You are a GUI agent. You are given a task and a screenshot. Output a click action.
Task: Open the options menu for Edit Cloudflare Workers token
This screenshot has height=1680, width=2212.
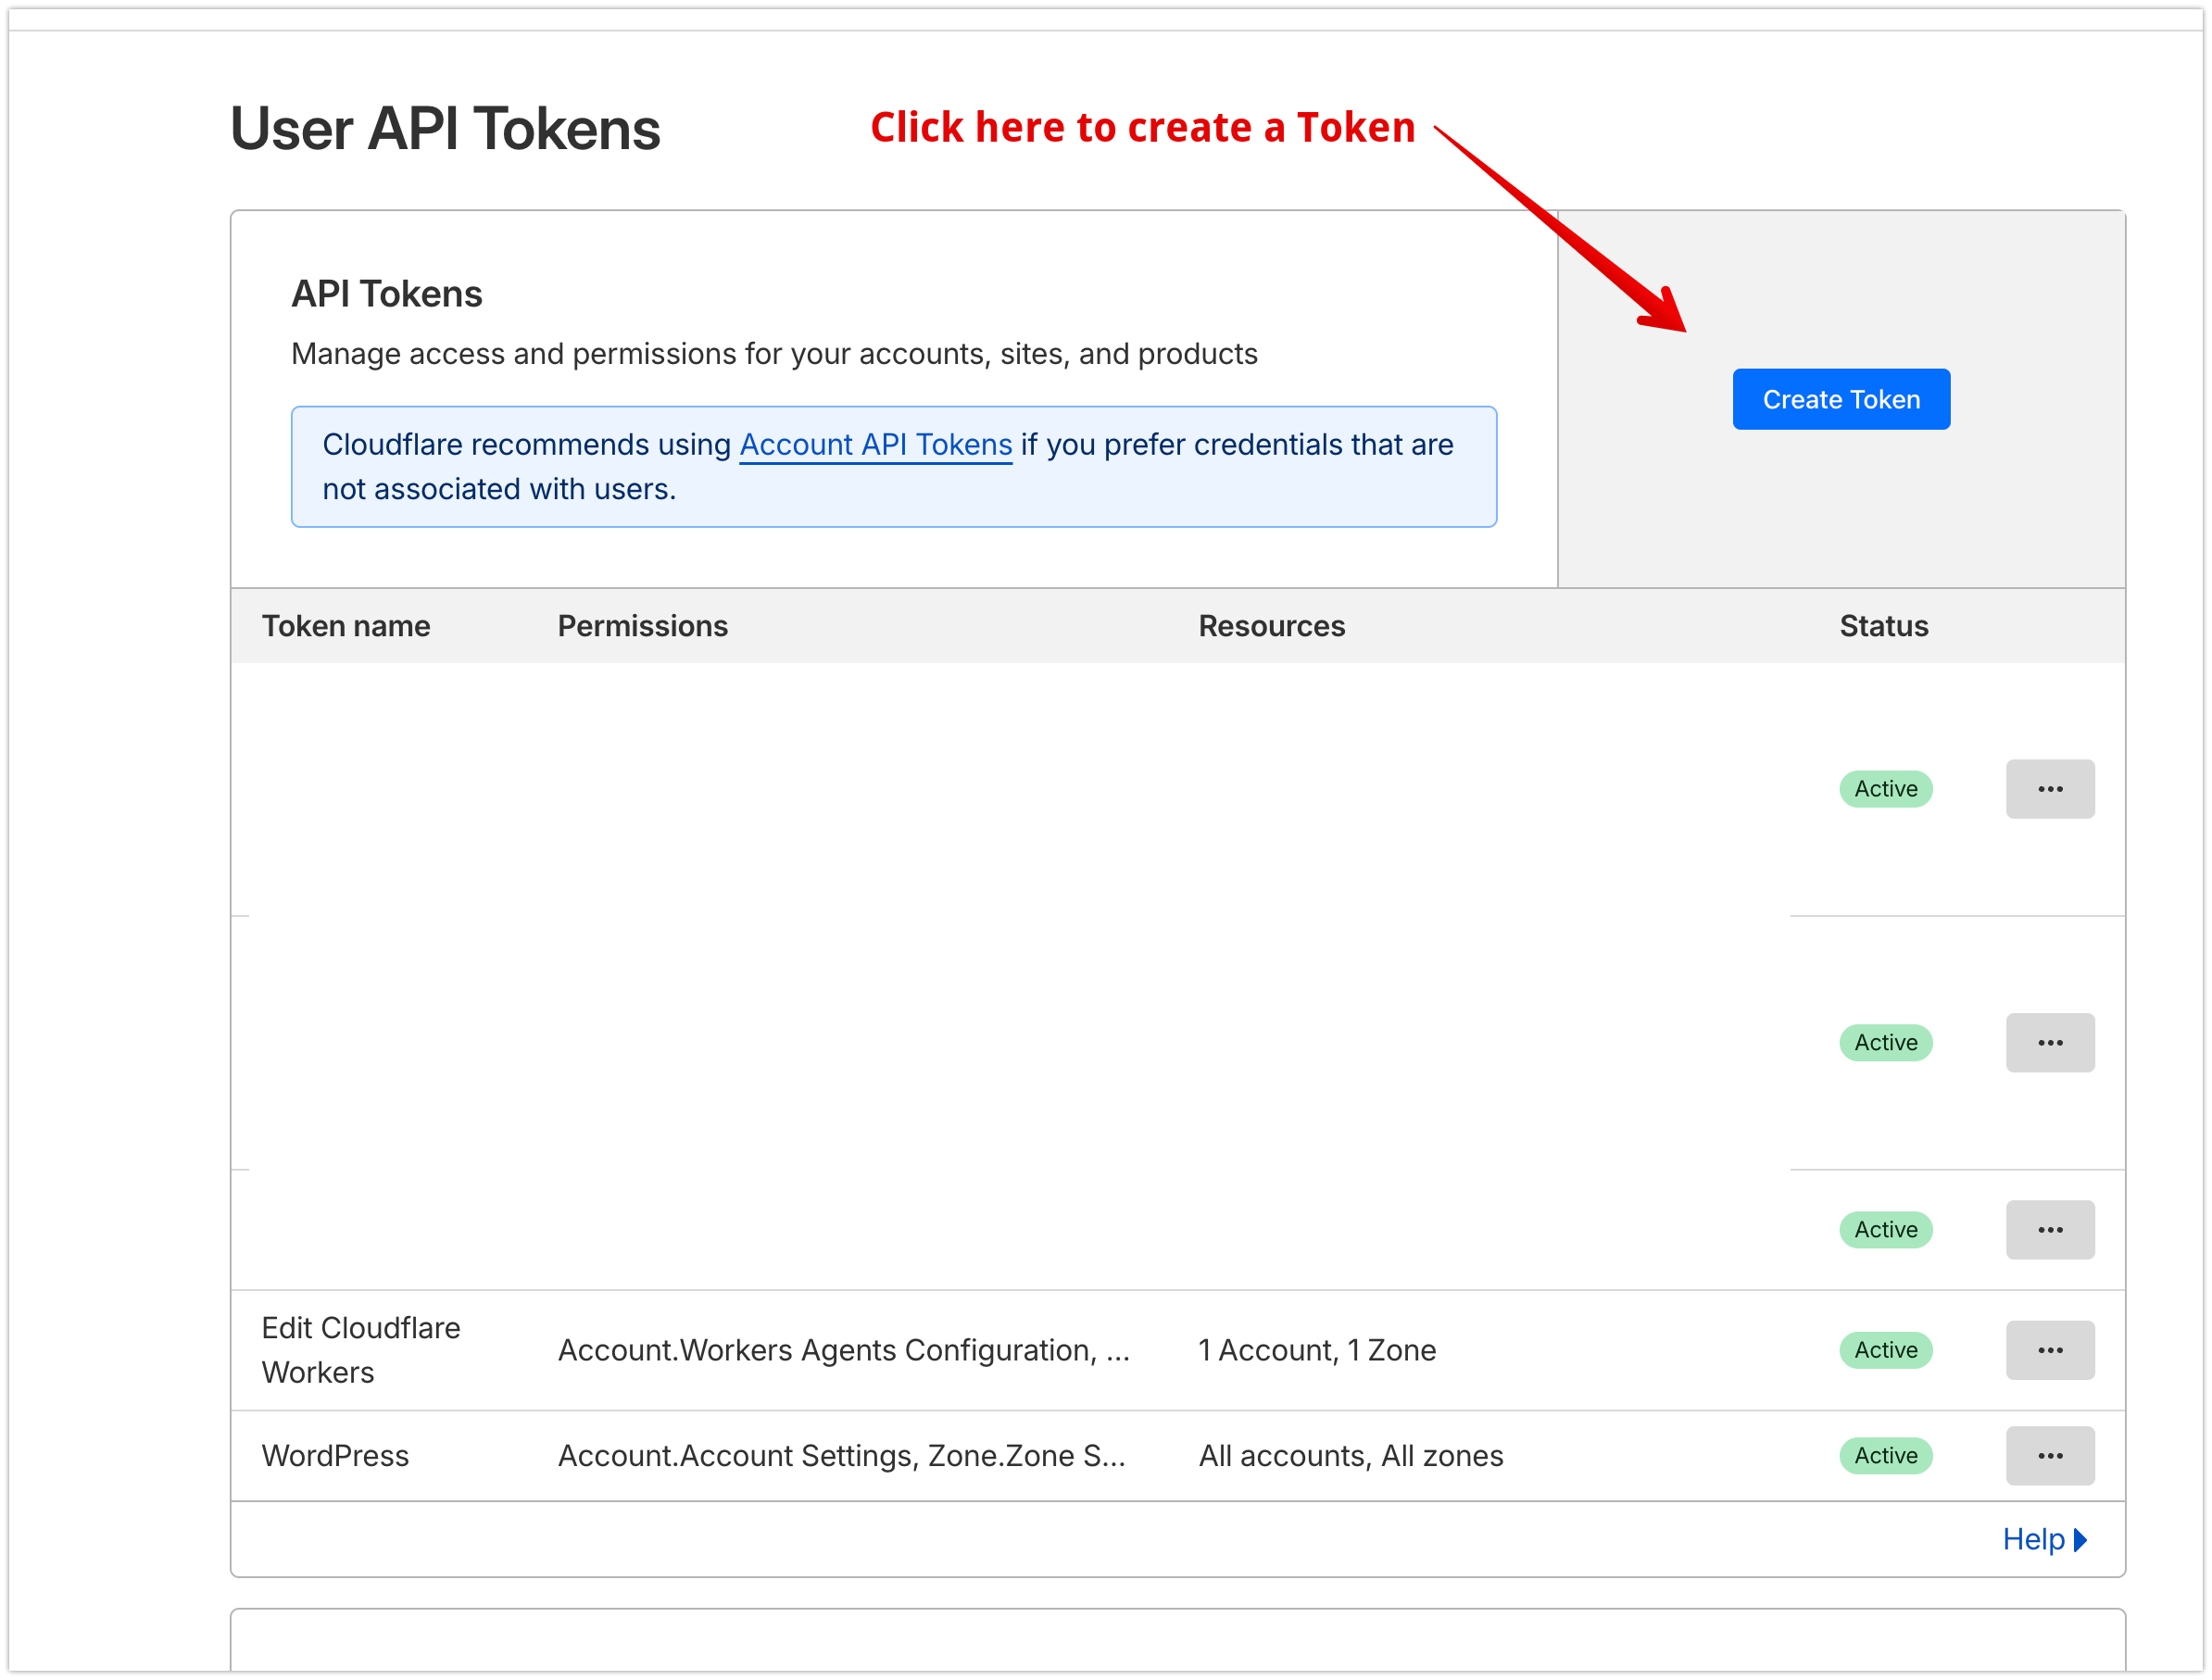[2051, 1350]
